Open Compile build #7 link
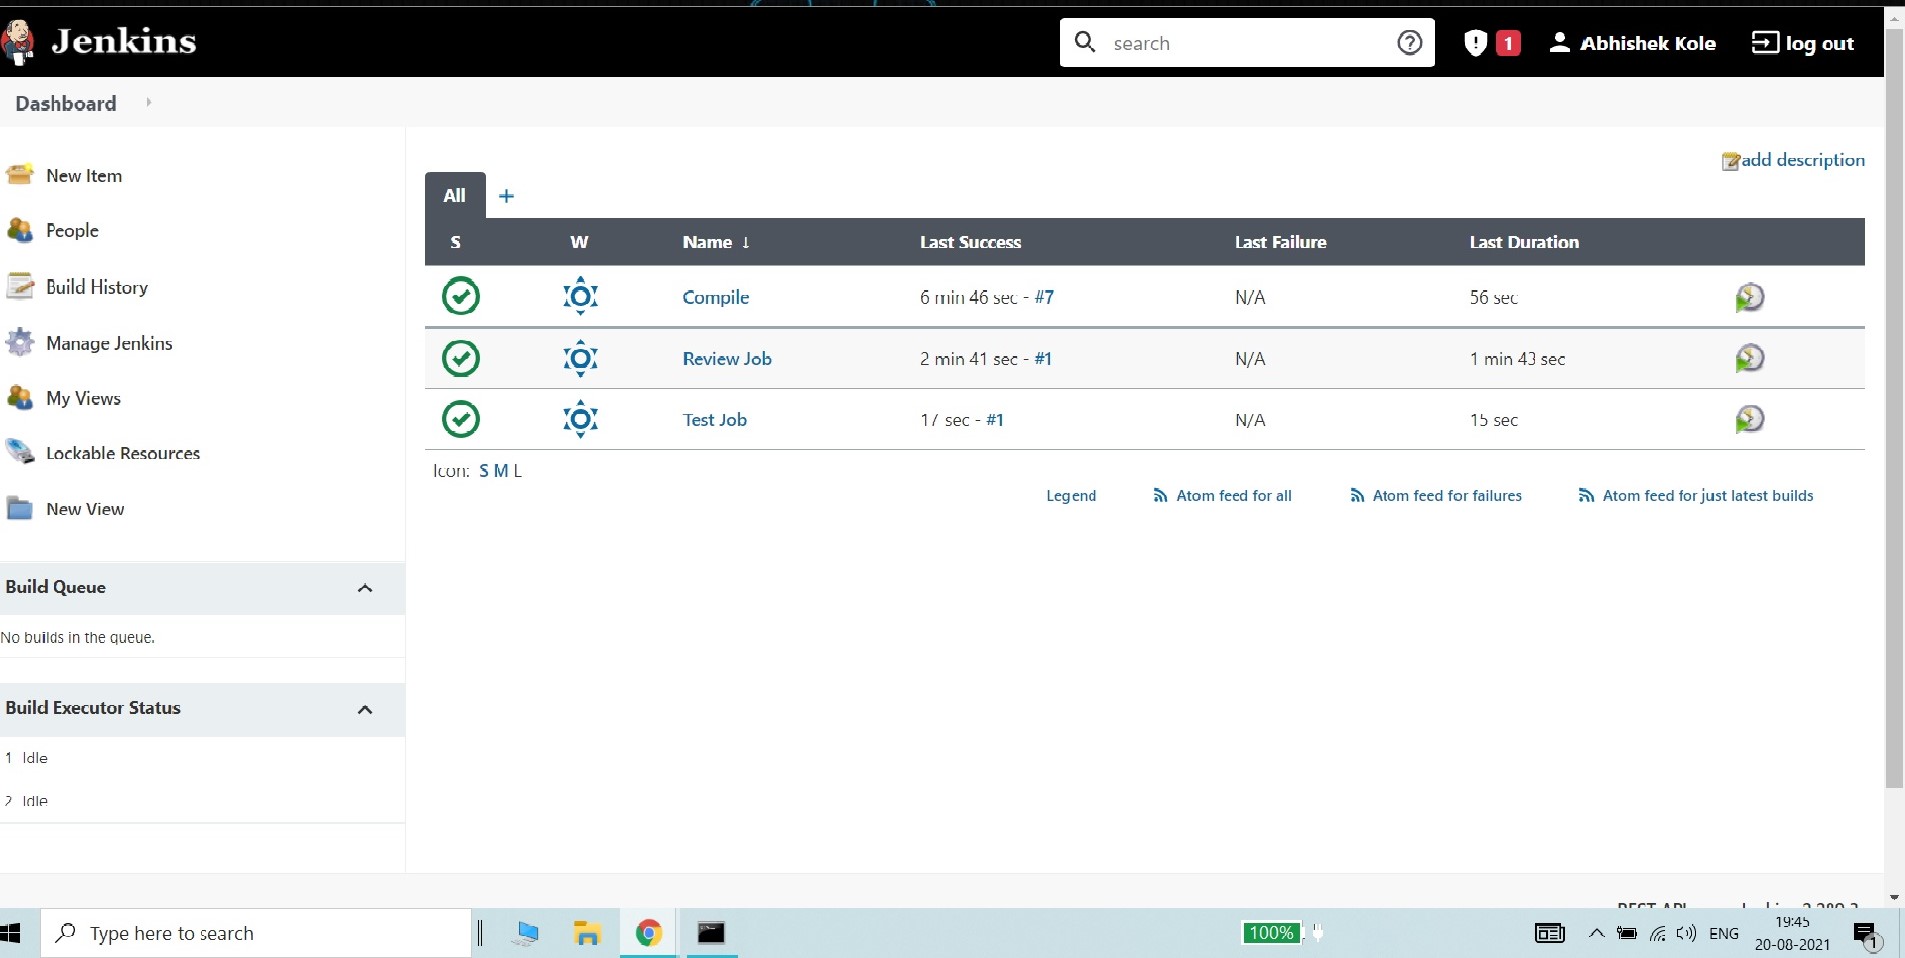 1044,297
